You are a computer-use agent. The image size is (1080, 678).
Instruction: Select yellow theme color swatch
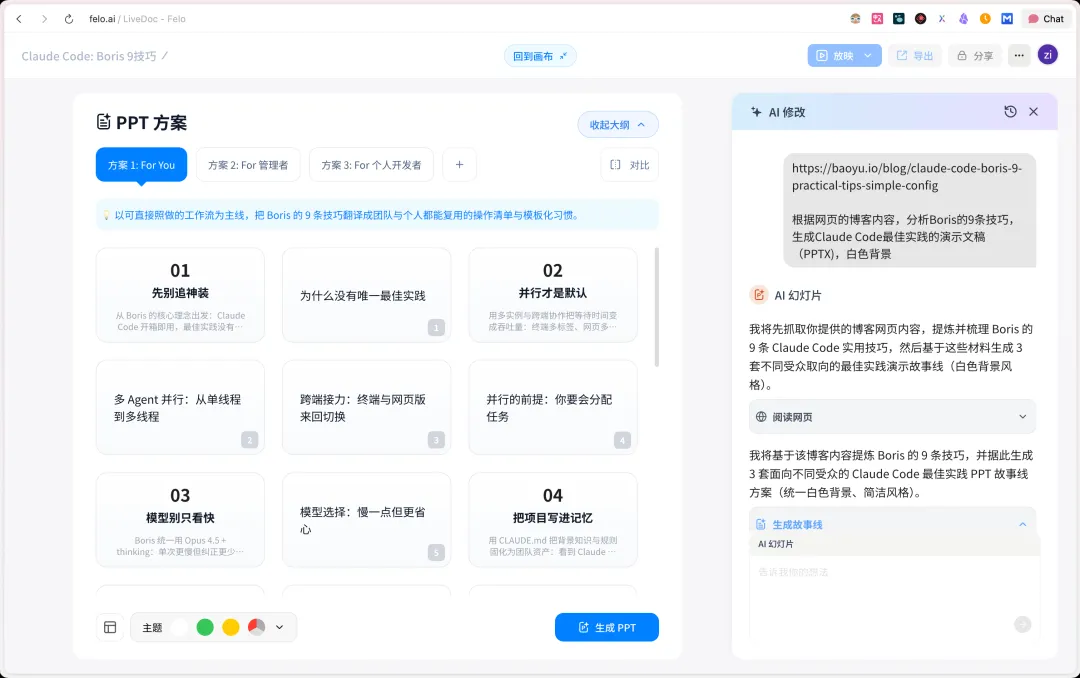pos(231,627)
